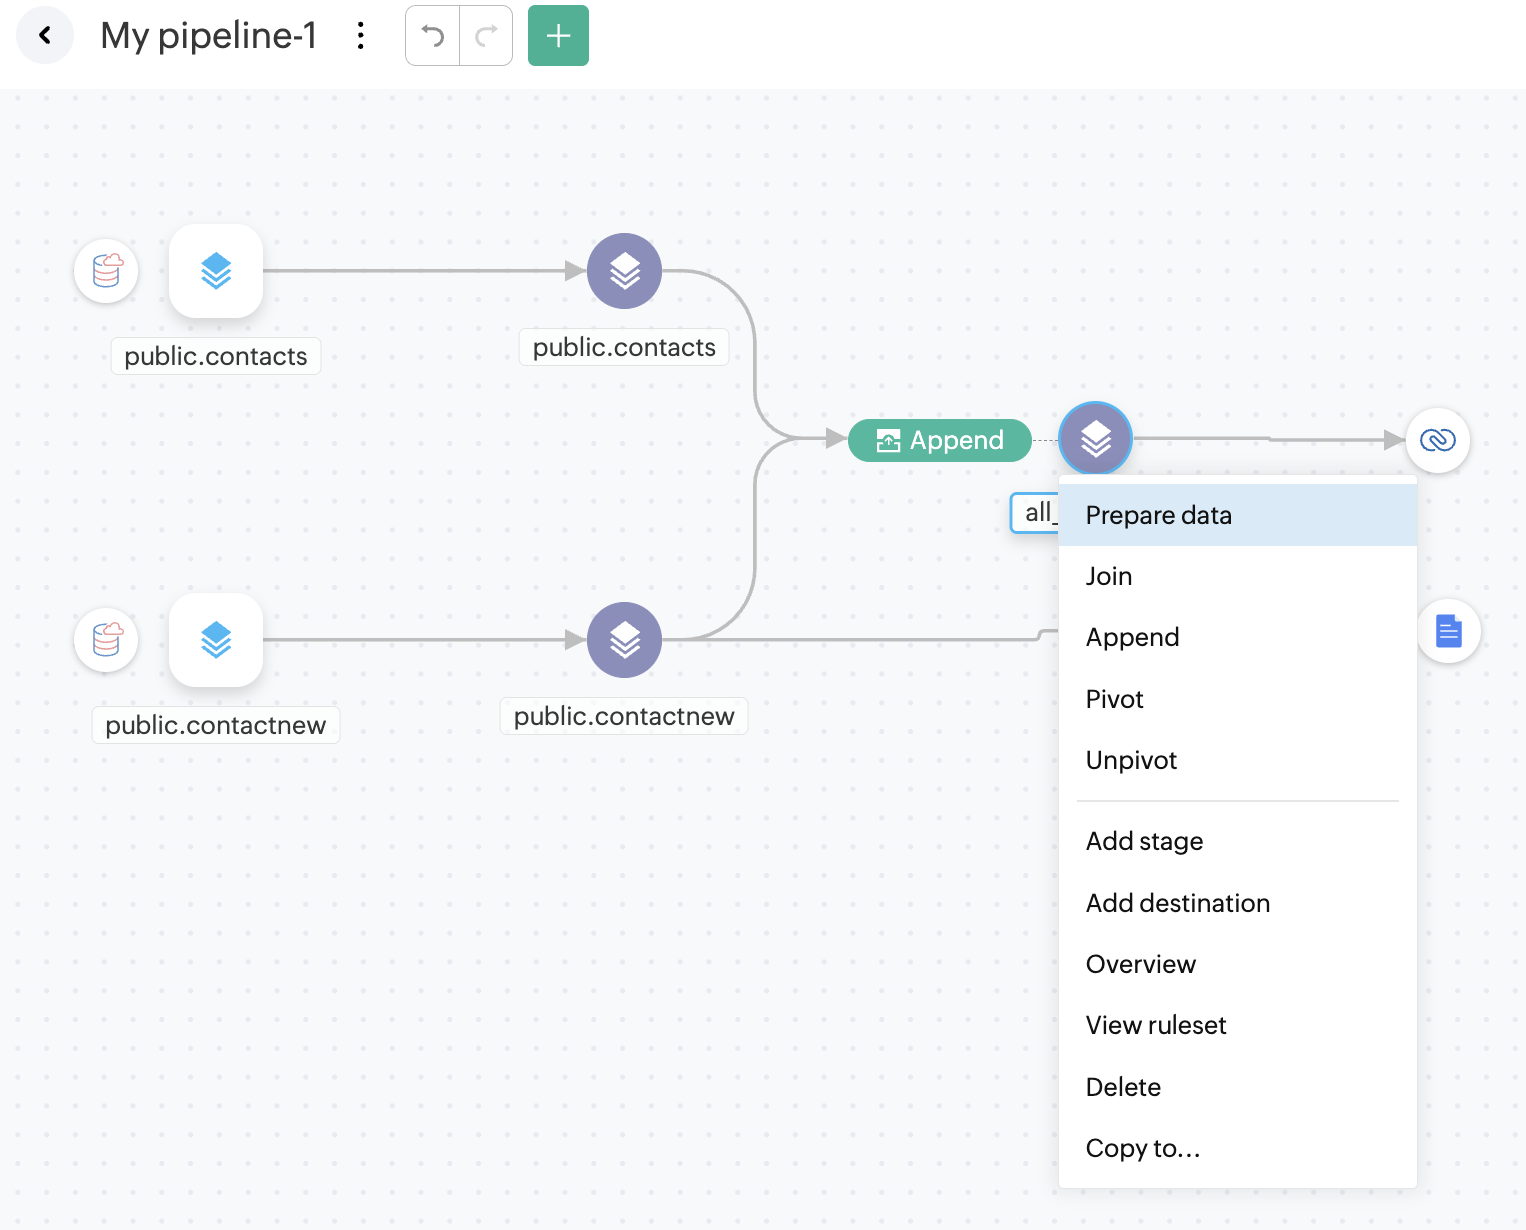Click the redo arrow icon

tap(486, 36)
